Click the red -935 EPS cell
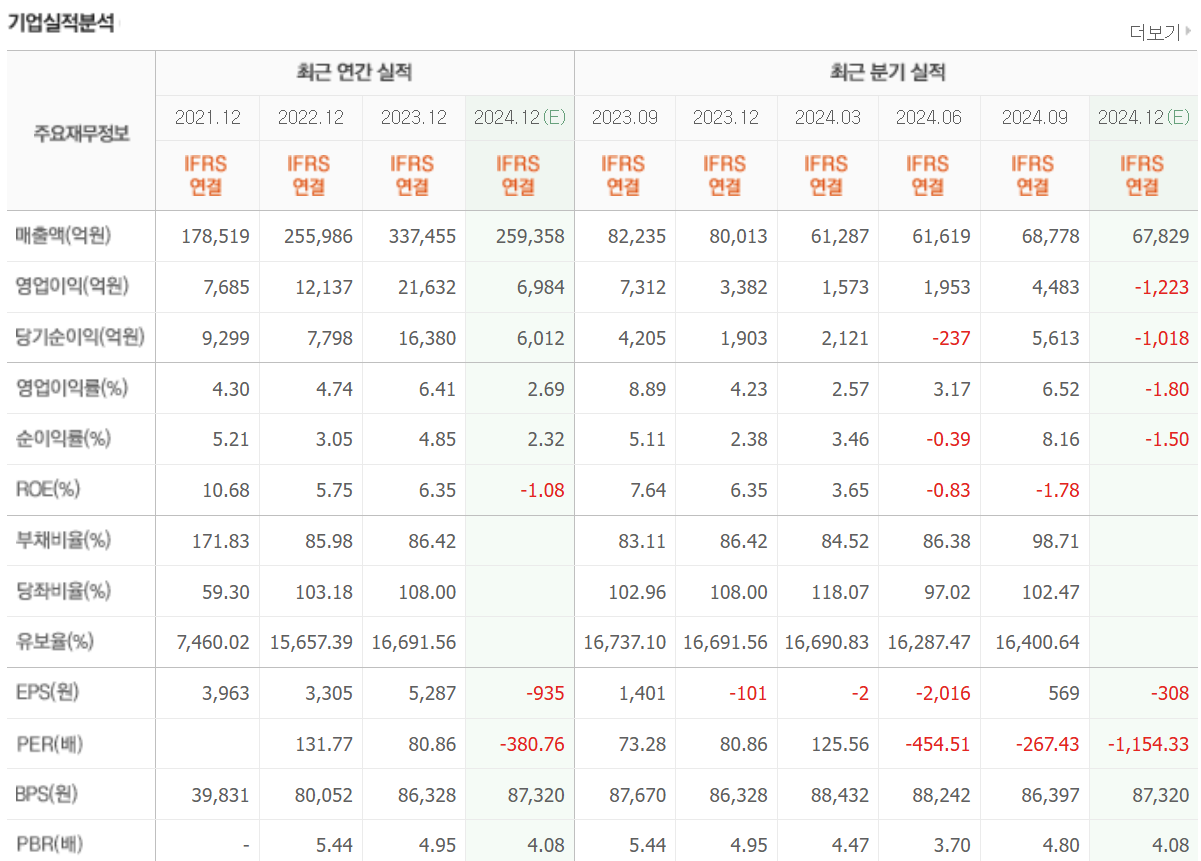The height and width of the screenshot is (861, 1201). (x=544, y=694)
